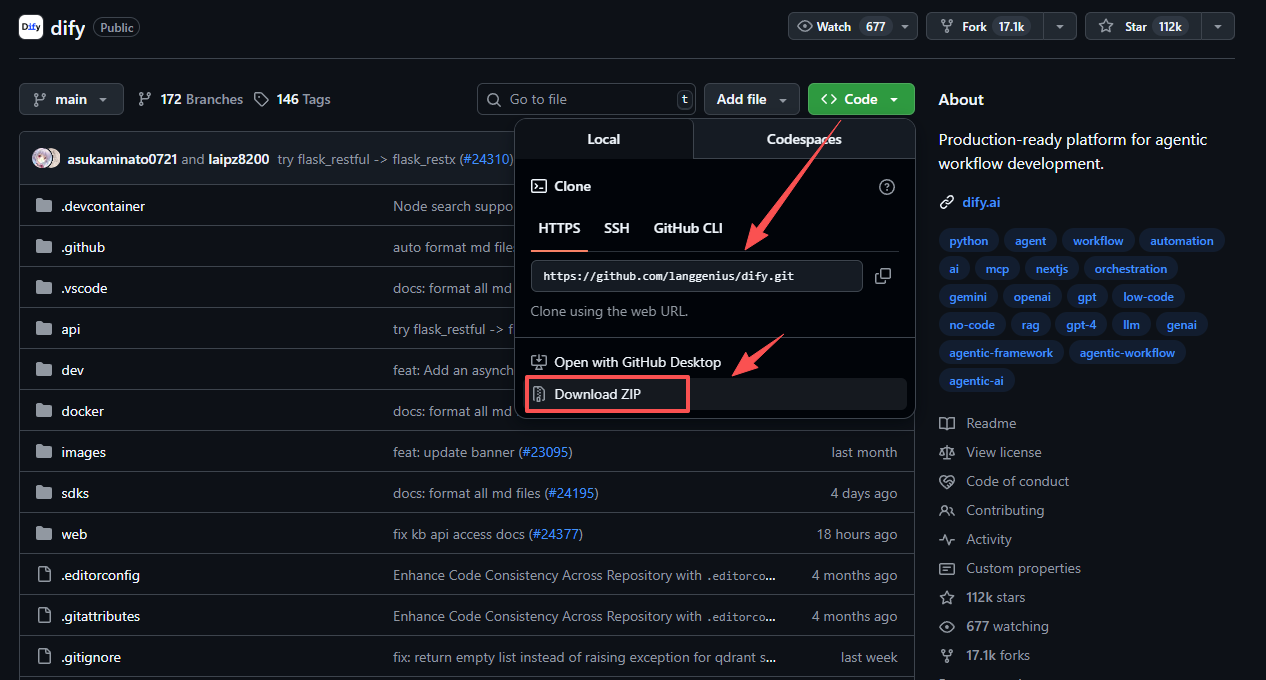Copy the HTTPS clone URL to clipboard

pos(883,276)
